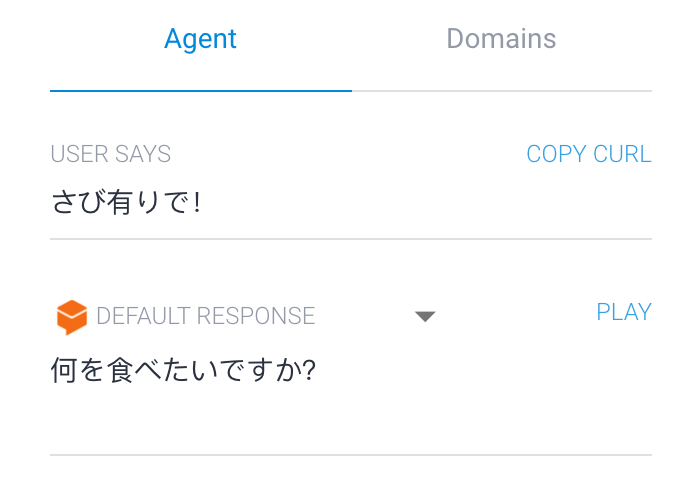Switch to the Domains tab

tap(501, 39)
